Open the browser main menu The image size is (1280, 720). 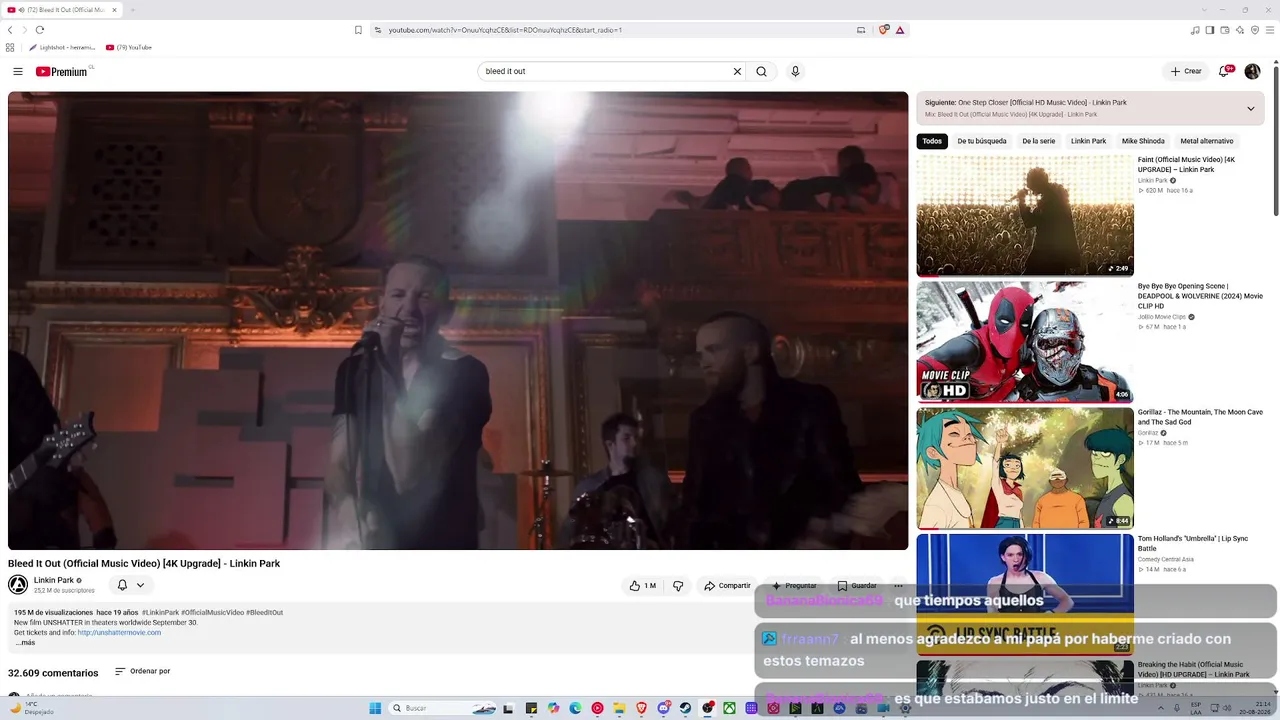tap(1270, 30)
